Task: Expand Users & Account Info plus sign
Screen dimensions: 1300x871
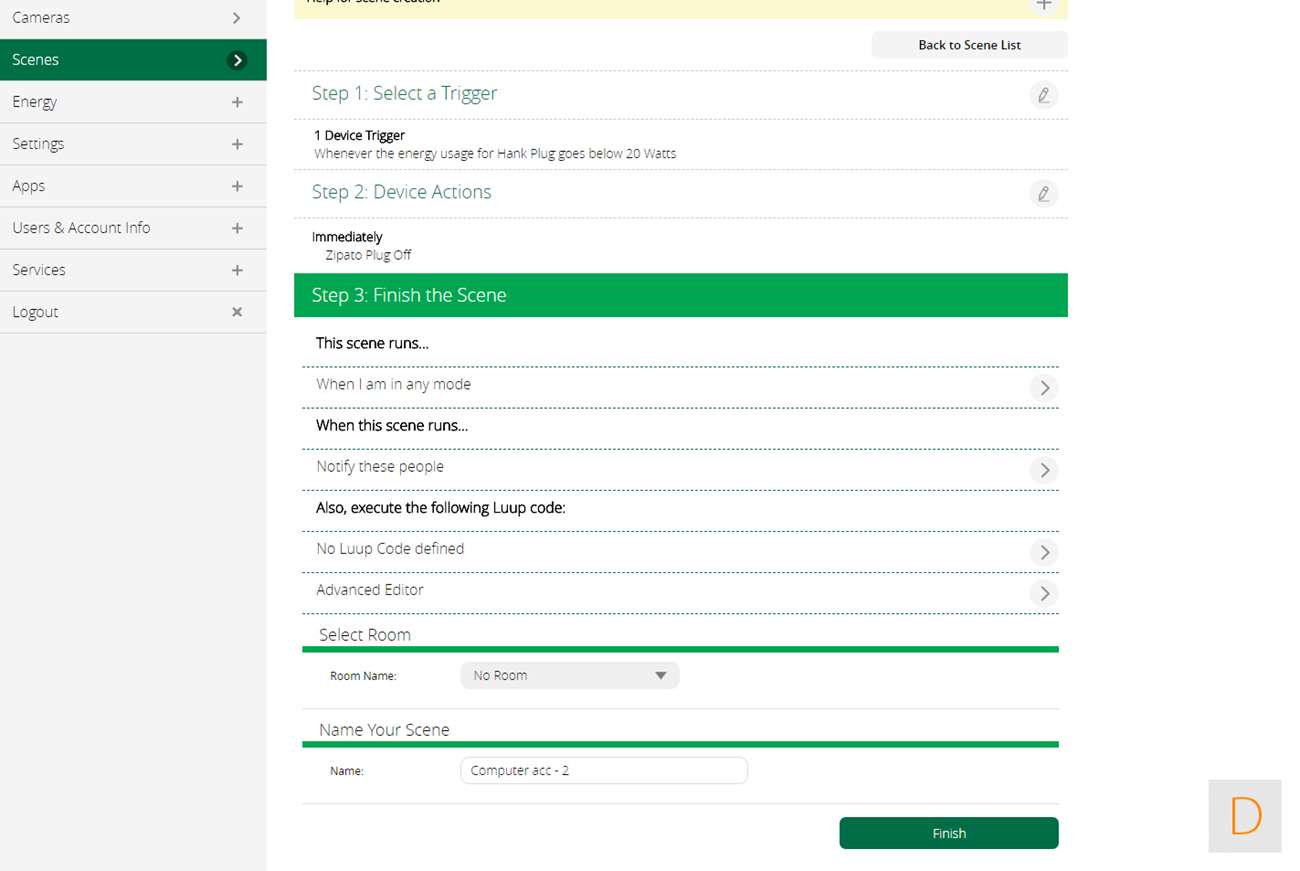Action: 237,228
